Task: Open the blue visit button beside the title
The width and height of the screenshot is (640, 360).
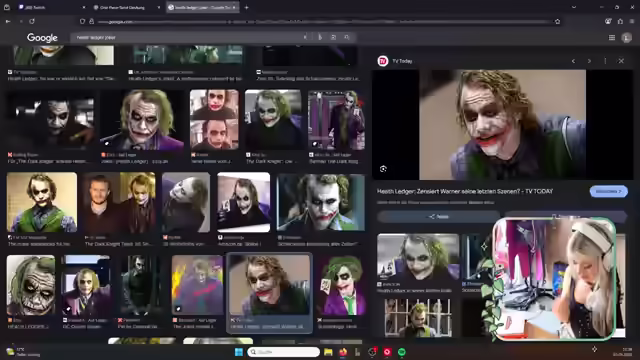Action: point(609,191)
